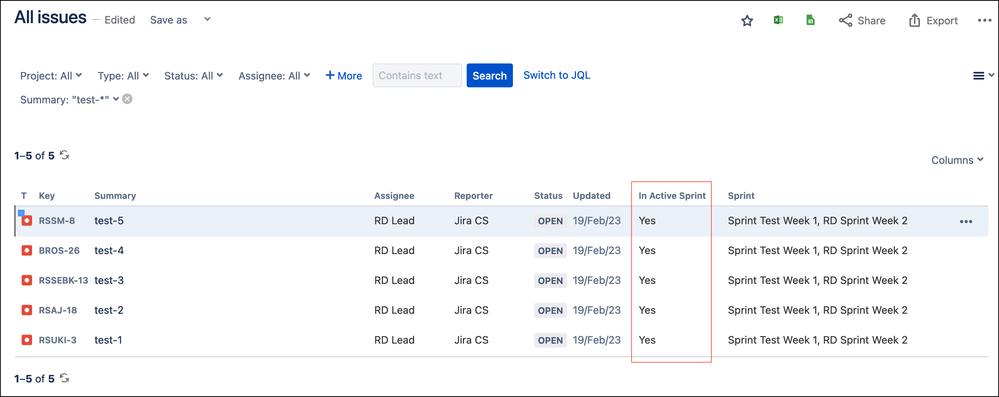This screenshot has height=397, width=999.
Task: Open the Export menu
Action: pyautogui.click(x=933, y=20)
